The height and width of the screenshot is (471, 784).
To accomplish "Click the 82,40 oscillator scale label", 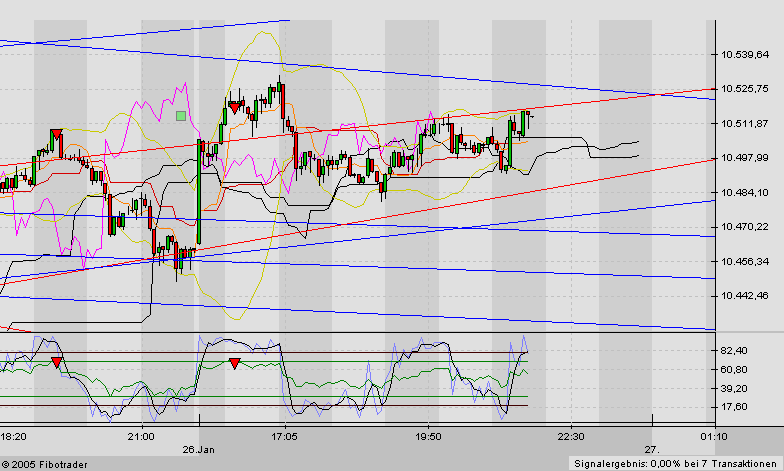I will [735, 351].
